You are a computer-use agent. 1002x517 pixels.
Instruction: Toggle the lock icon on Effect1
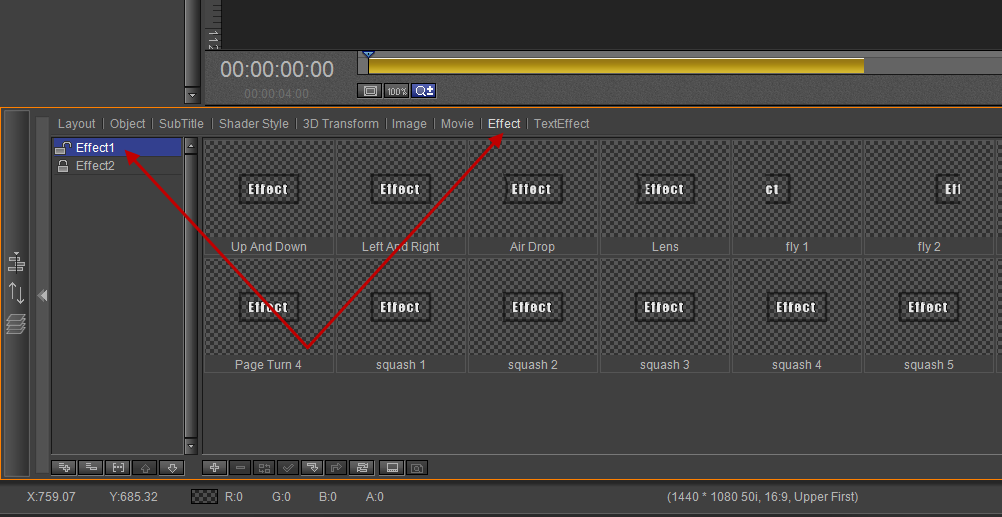pyautogui.click(x=63, y=148)
